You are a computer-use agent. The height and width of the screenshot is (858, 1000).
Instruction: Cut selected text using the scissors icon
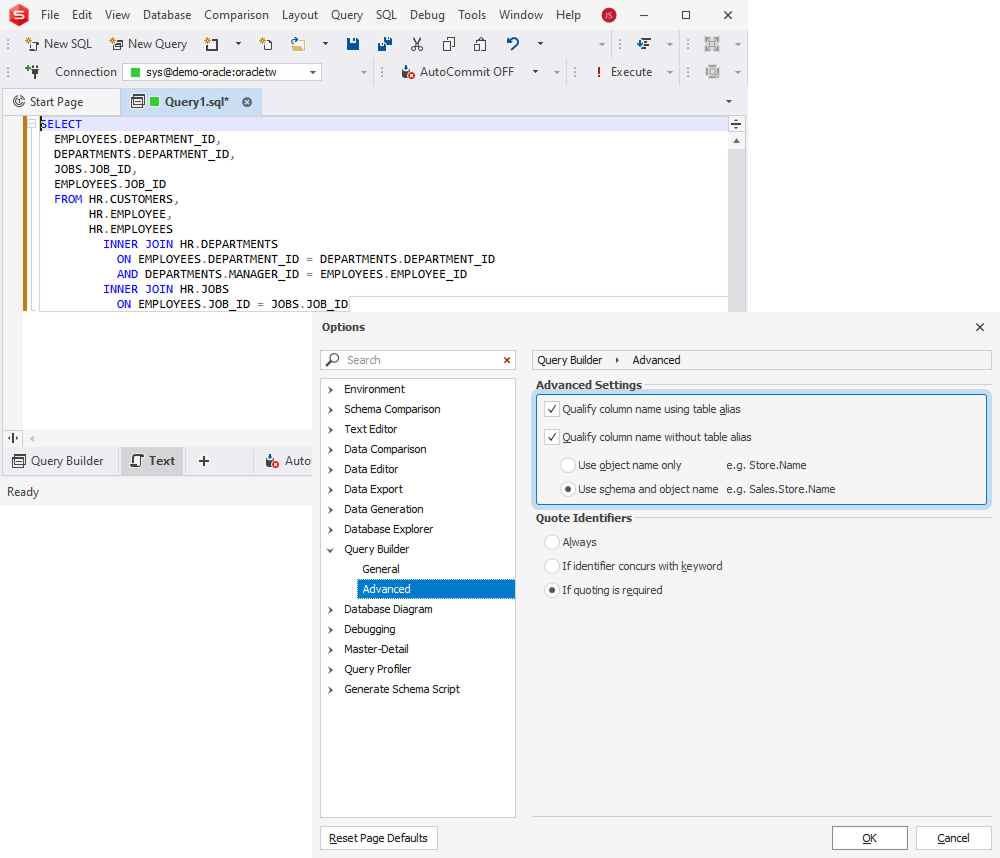(x=417, y=44)
